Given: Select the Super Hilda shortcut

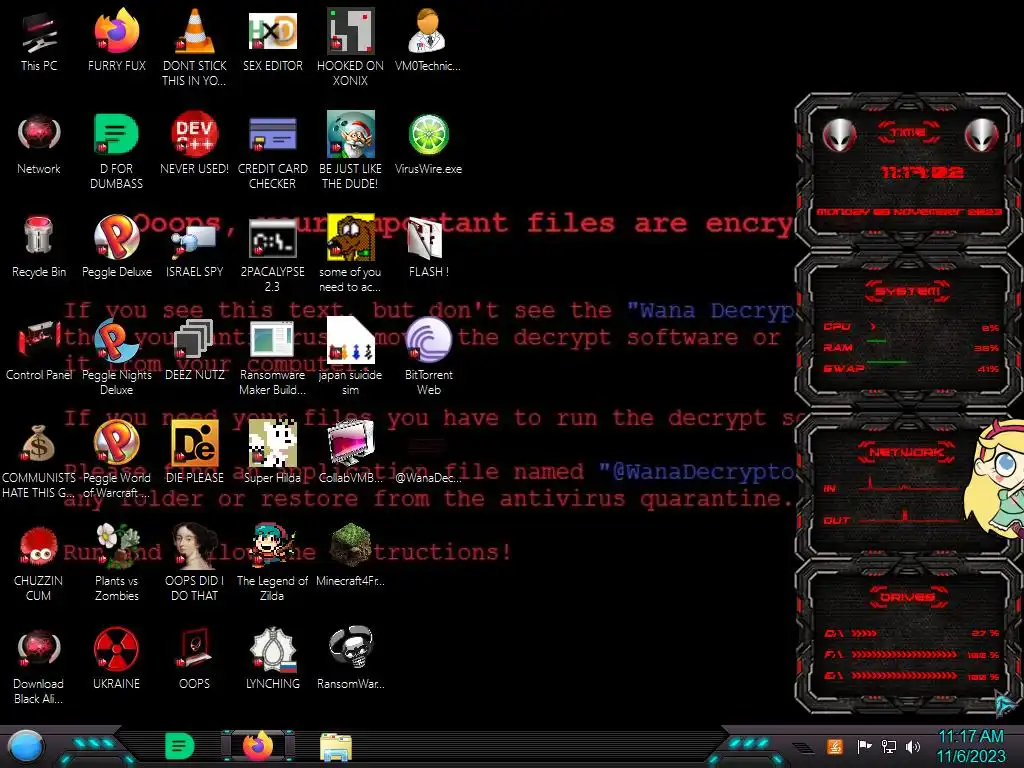Looking at the screenshot, I should point(273,443).
